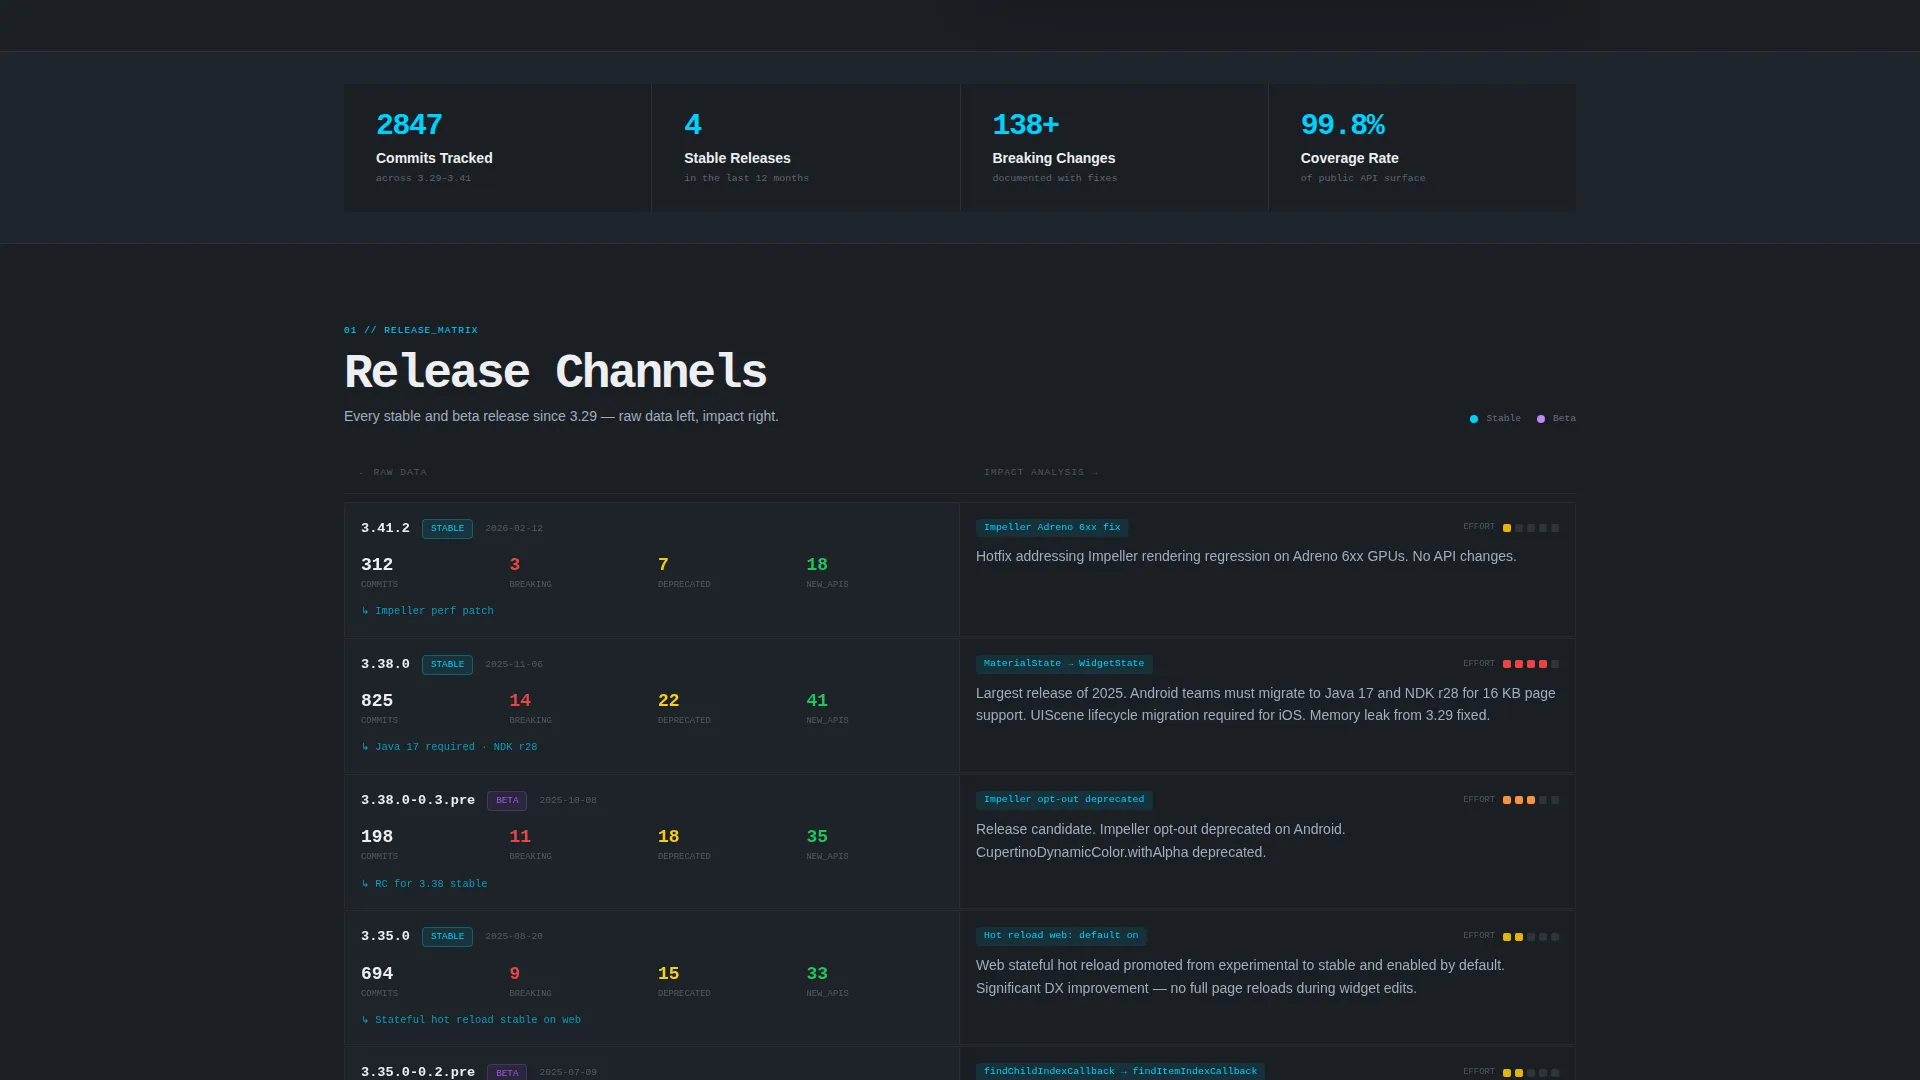Select version label 3.41.2
1920x1080 pixels.
click(385, 528)
